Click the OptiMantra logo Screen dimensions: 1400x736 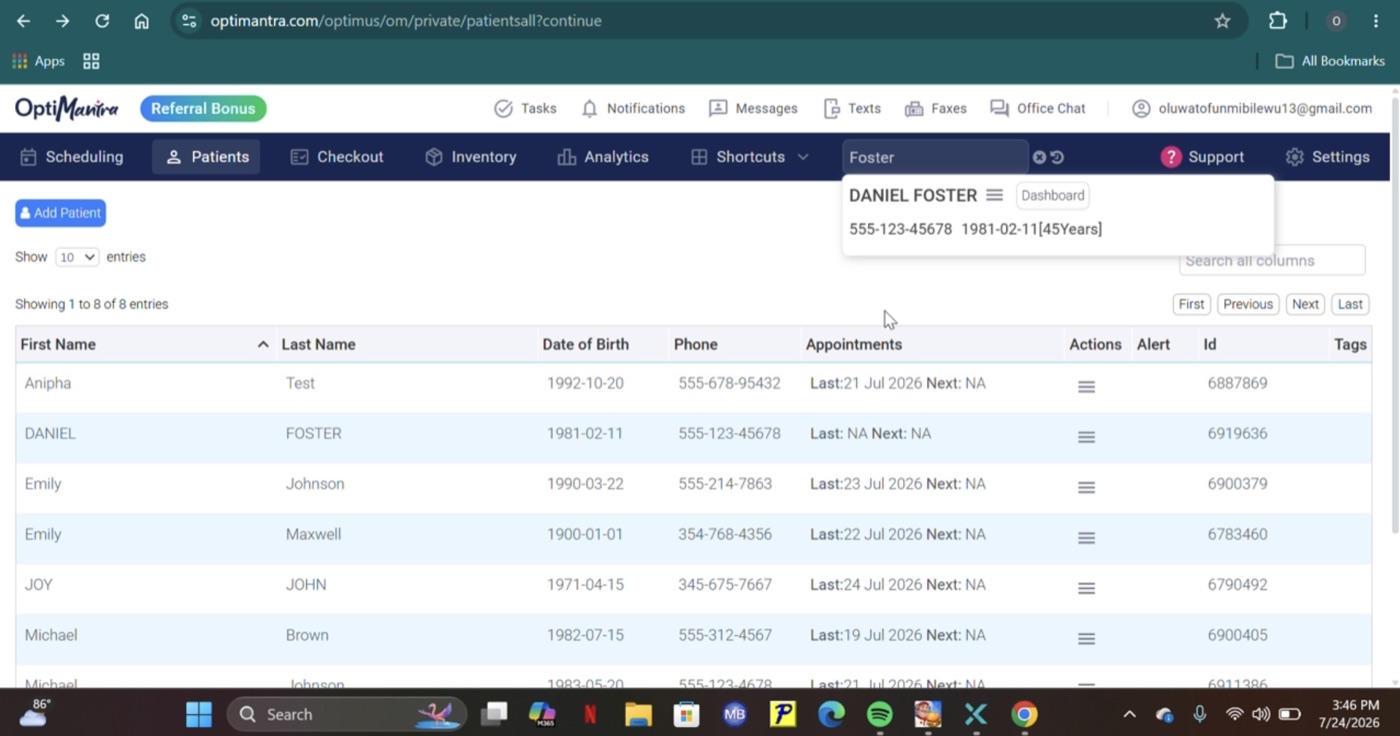point(66,108)
